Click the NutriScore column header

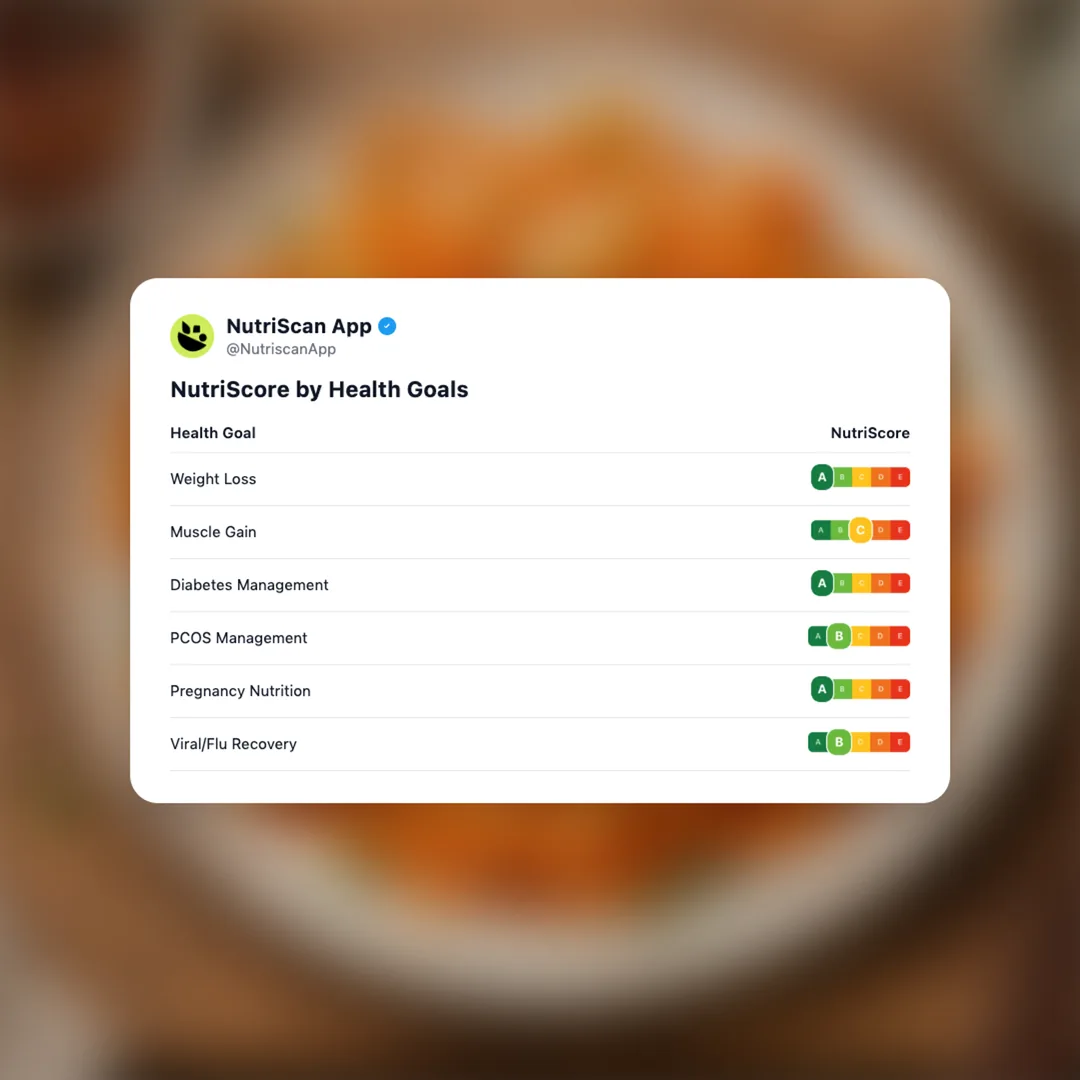pyautogui.click(x=870, y=433)
